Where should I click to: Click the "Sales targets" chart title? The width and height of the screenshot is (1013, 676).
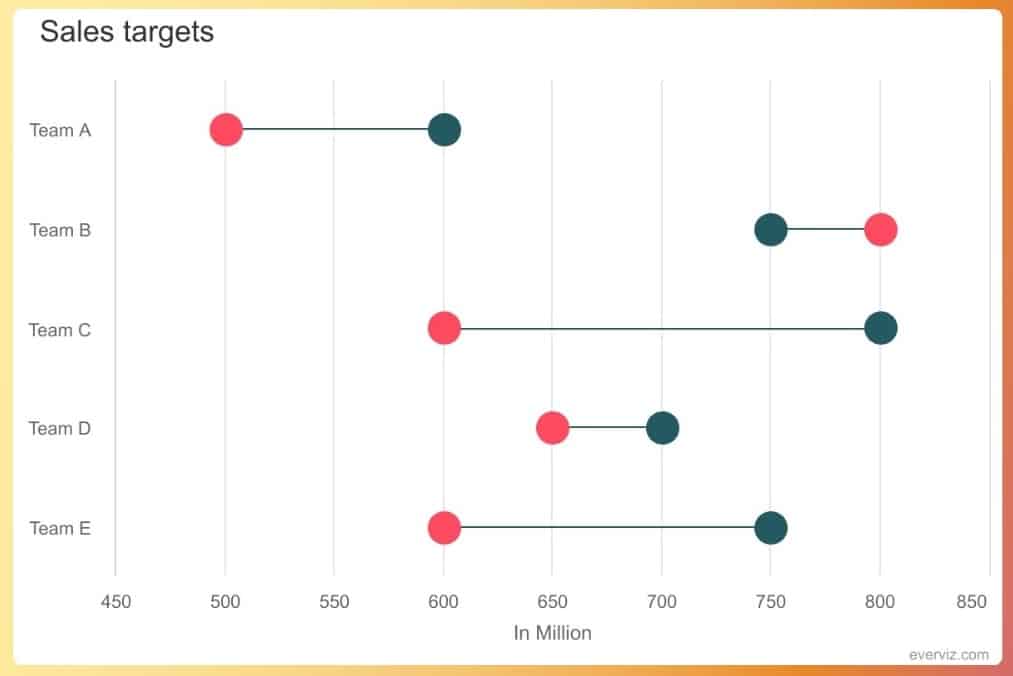(127, 32)
